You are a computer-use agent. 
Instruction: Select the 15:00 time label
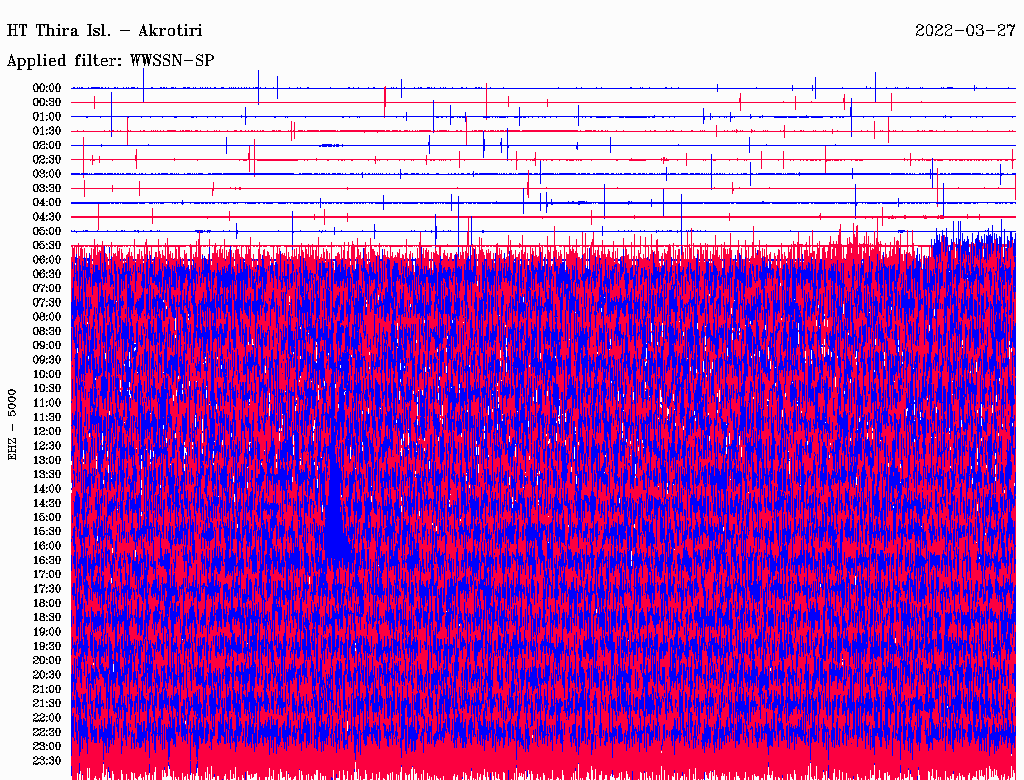pyautogui.click(x=47, y=517)
